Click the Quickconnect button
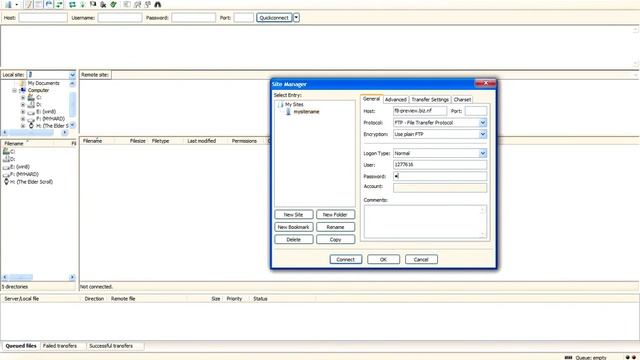640x360 pixels. 274,18
